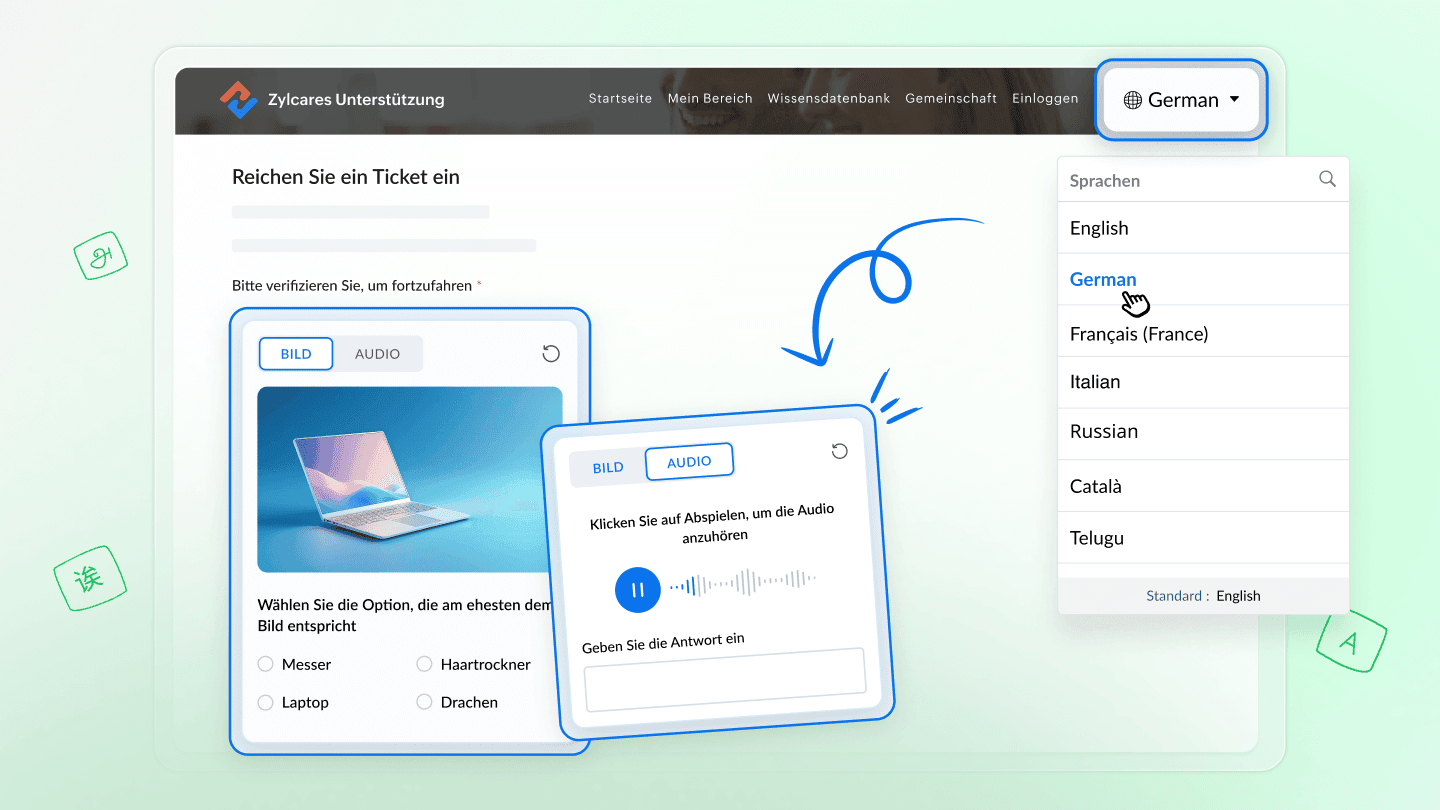Click the answer input field under audio

[x=724, y=681]
